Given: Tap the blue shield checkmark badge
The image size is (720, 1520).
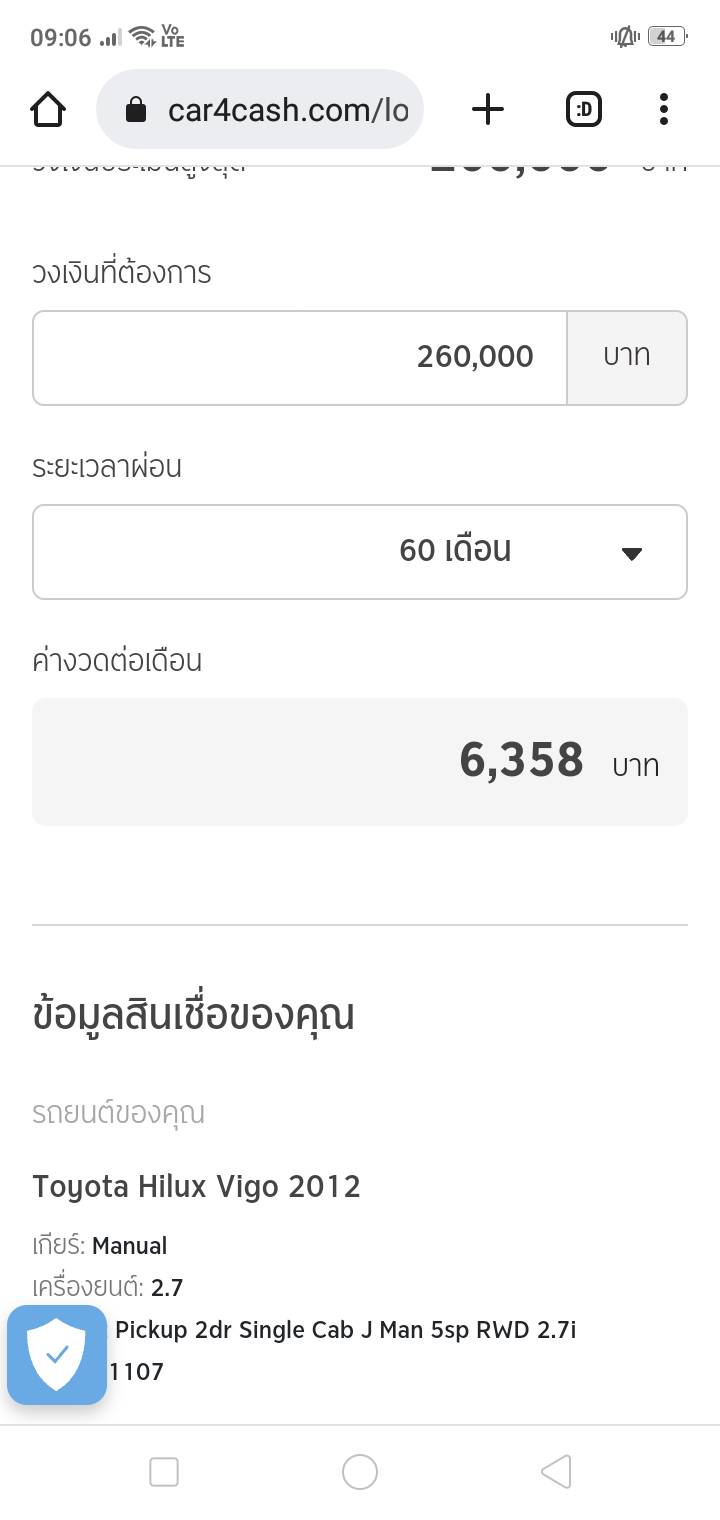Looking at the screenshot, I should pos(57,1355).
